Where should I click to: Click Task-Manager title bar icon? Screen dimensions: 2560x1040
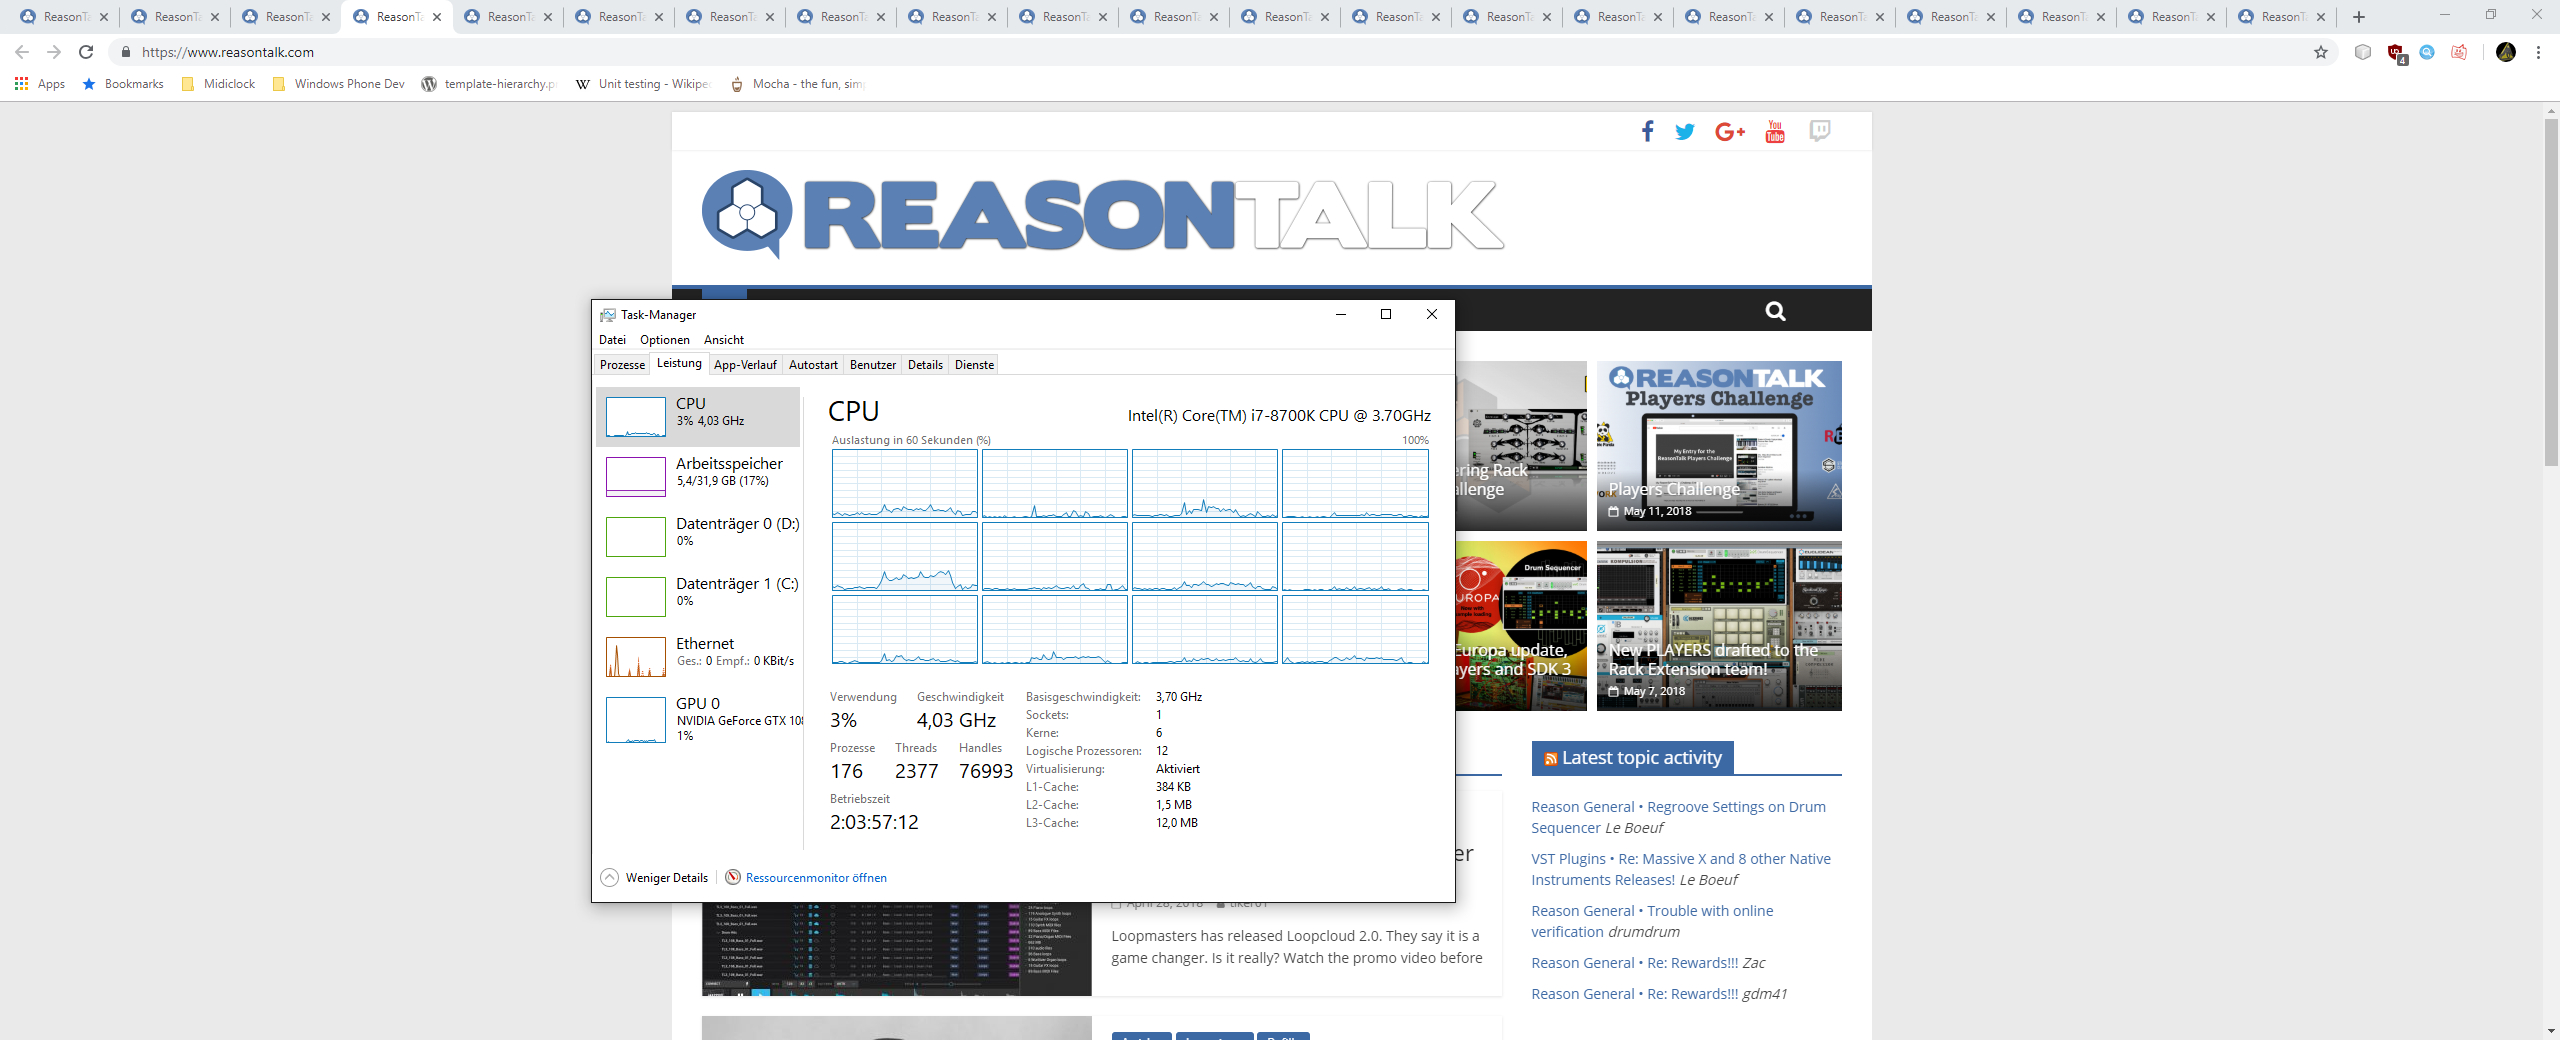coord(607,315)
